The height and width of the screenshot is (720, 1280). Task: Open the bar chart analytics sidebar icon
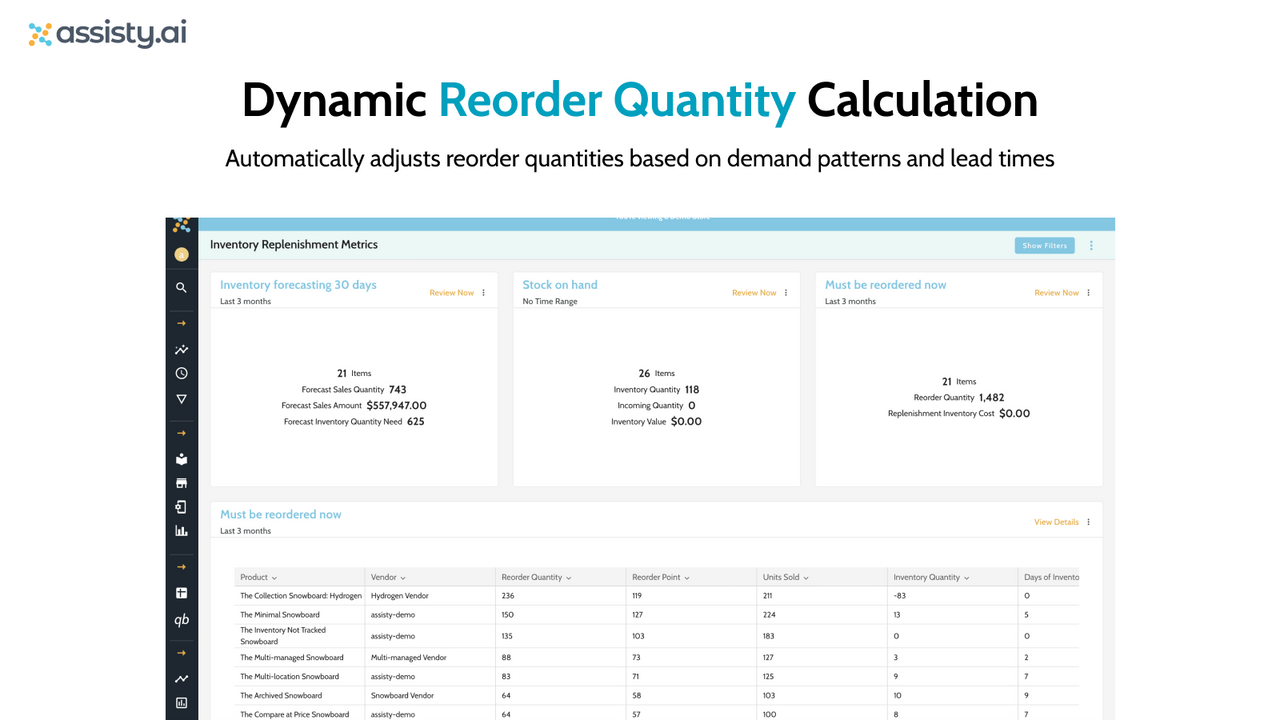tap(181, 530)
